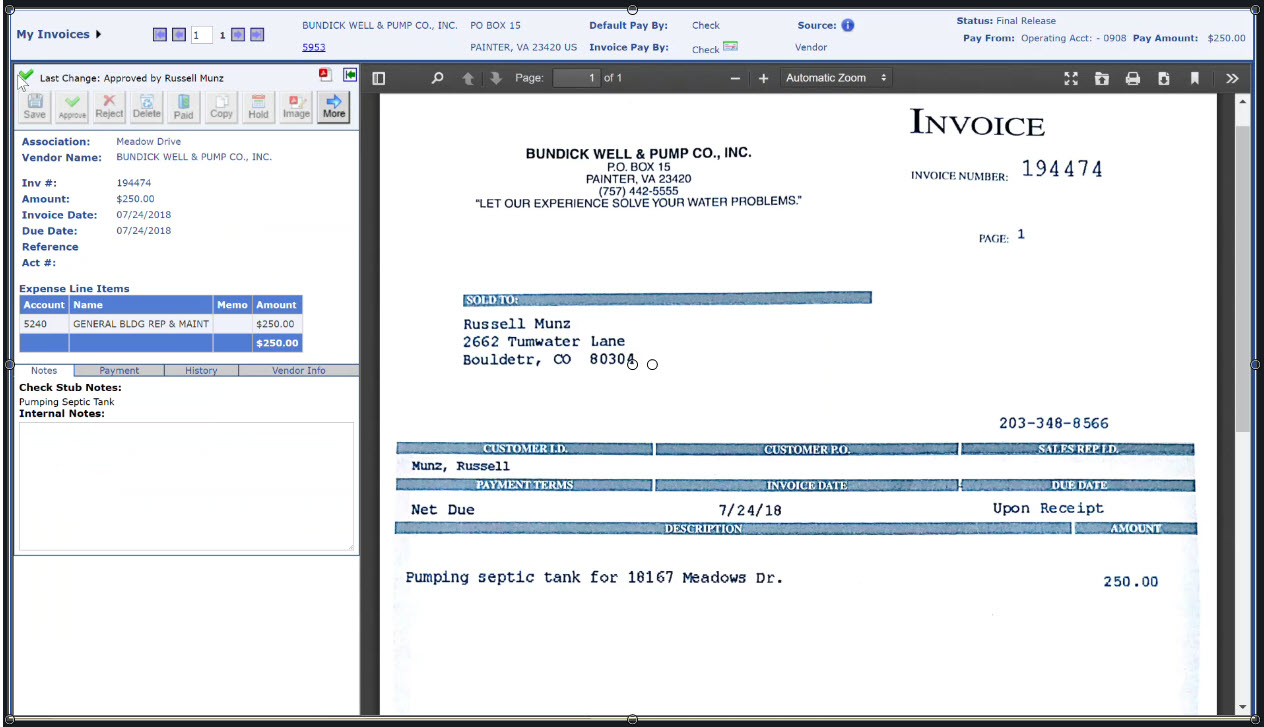This screenshot has height=727, width=1264.
Task: Click the Save invoice button
Action: [x=34, y=106]
